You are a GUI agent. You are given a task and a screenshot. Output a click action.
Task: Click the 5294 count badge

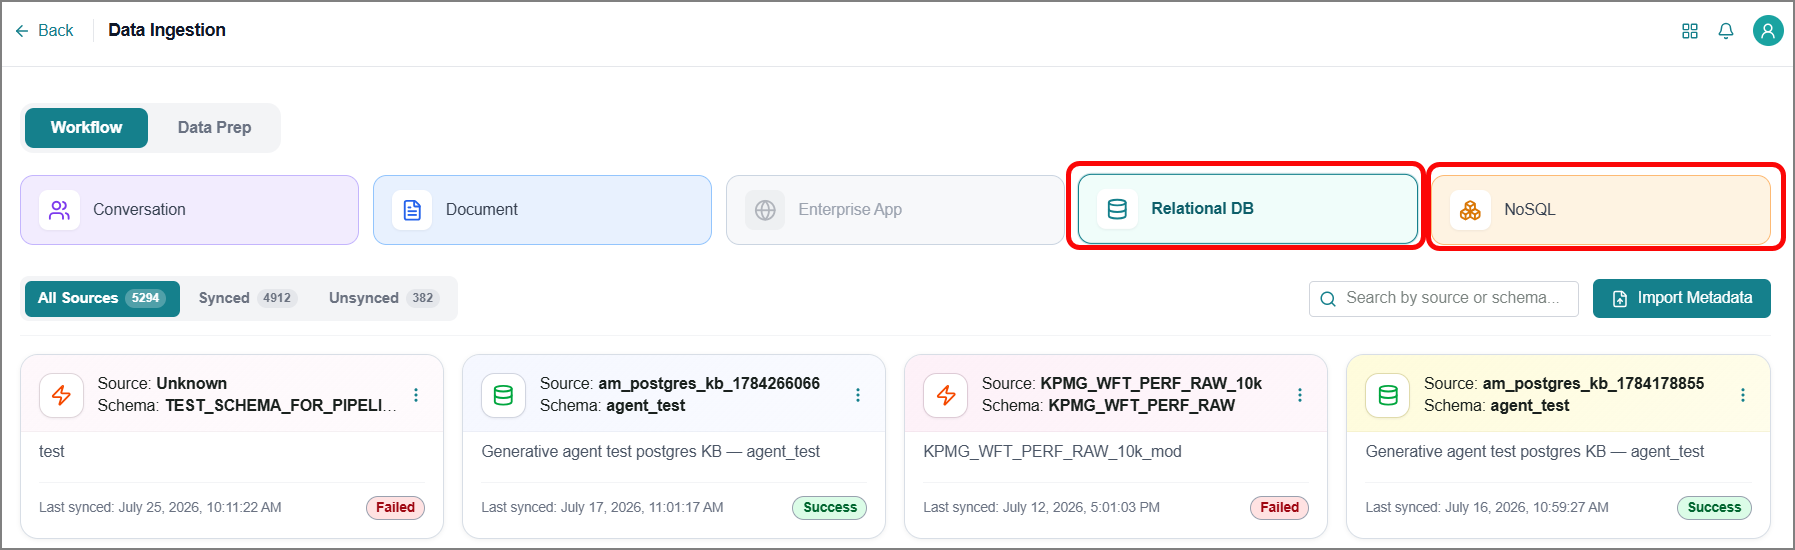point(146,298)
